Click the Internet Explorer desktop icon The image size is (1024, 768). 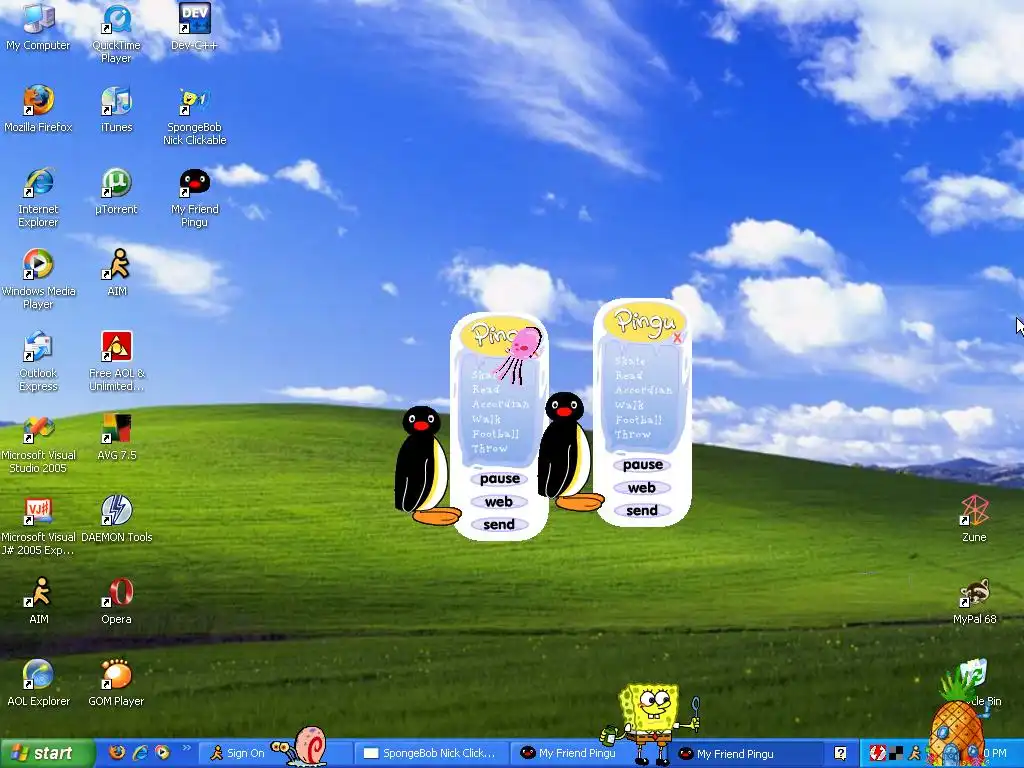click(38, 198)
